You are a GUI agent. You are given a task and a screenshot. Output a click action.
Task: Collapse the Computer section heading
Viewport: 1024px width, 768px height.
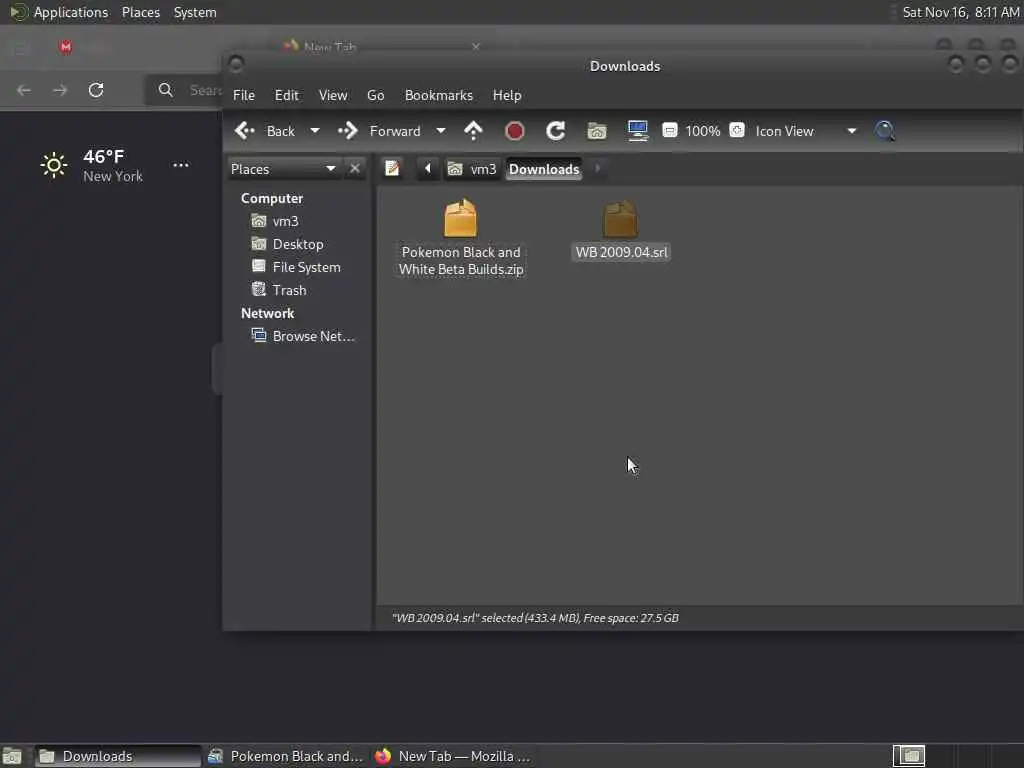(272, 199)
